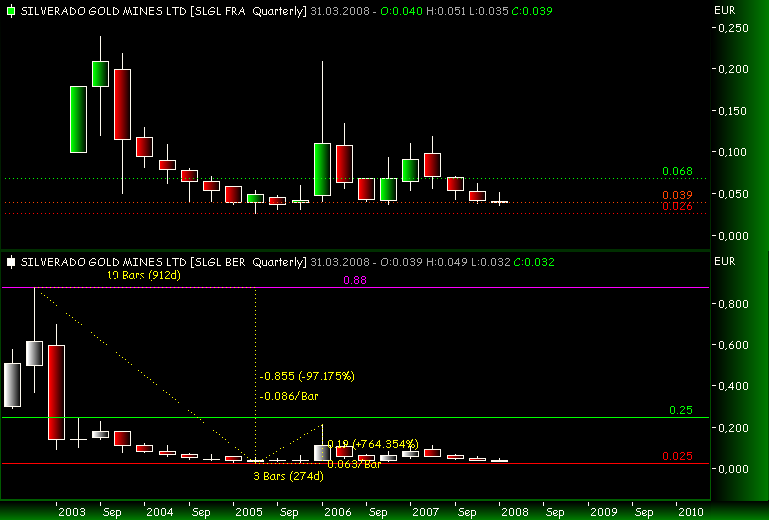Click the 0,150 price scale label
This screenshot has width=769, height=520.
pyautogui.click(x=733, y=111)
